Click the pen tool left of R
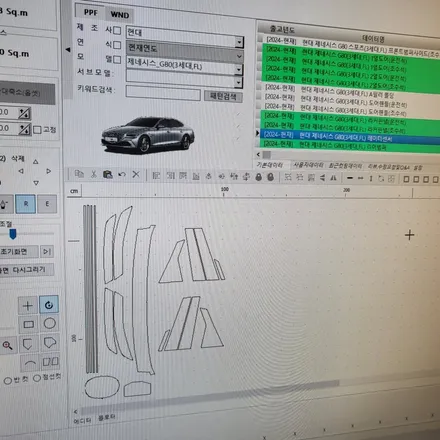Screen dimensions: 440x440 click(5, 204)
